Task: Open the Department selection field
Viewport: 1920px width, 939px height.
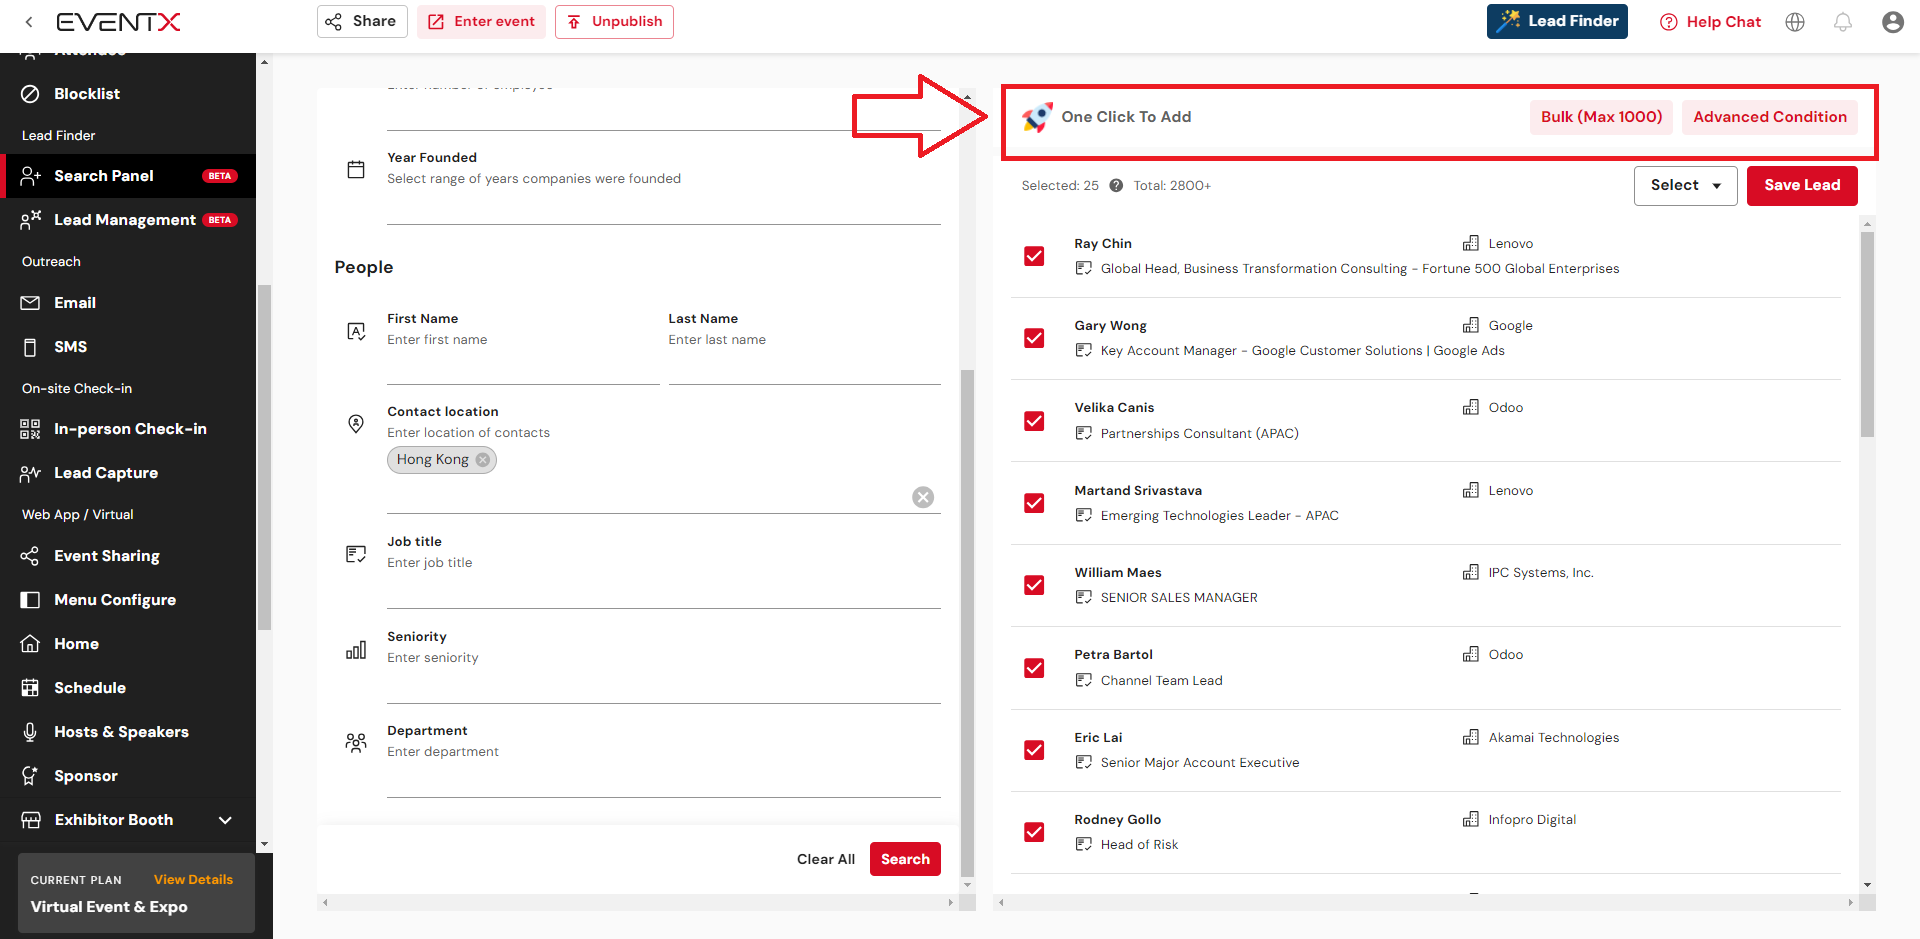Action: pyautogui.click(x=664, y=780)
